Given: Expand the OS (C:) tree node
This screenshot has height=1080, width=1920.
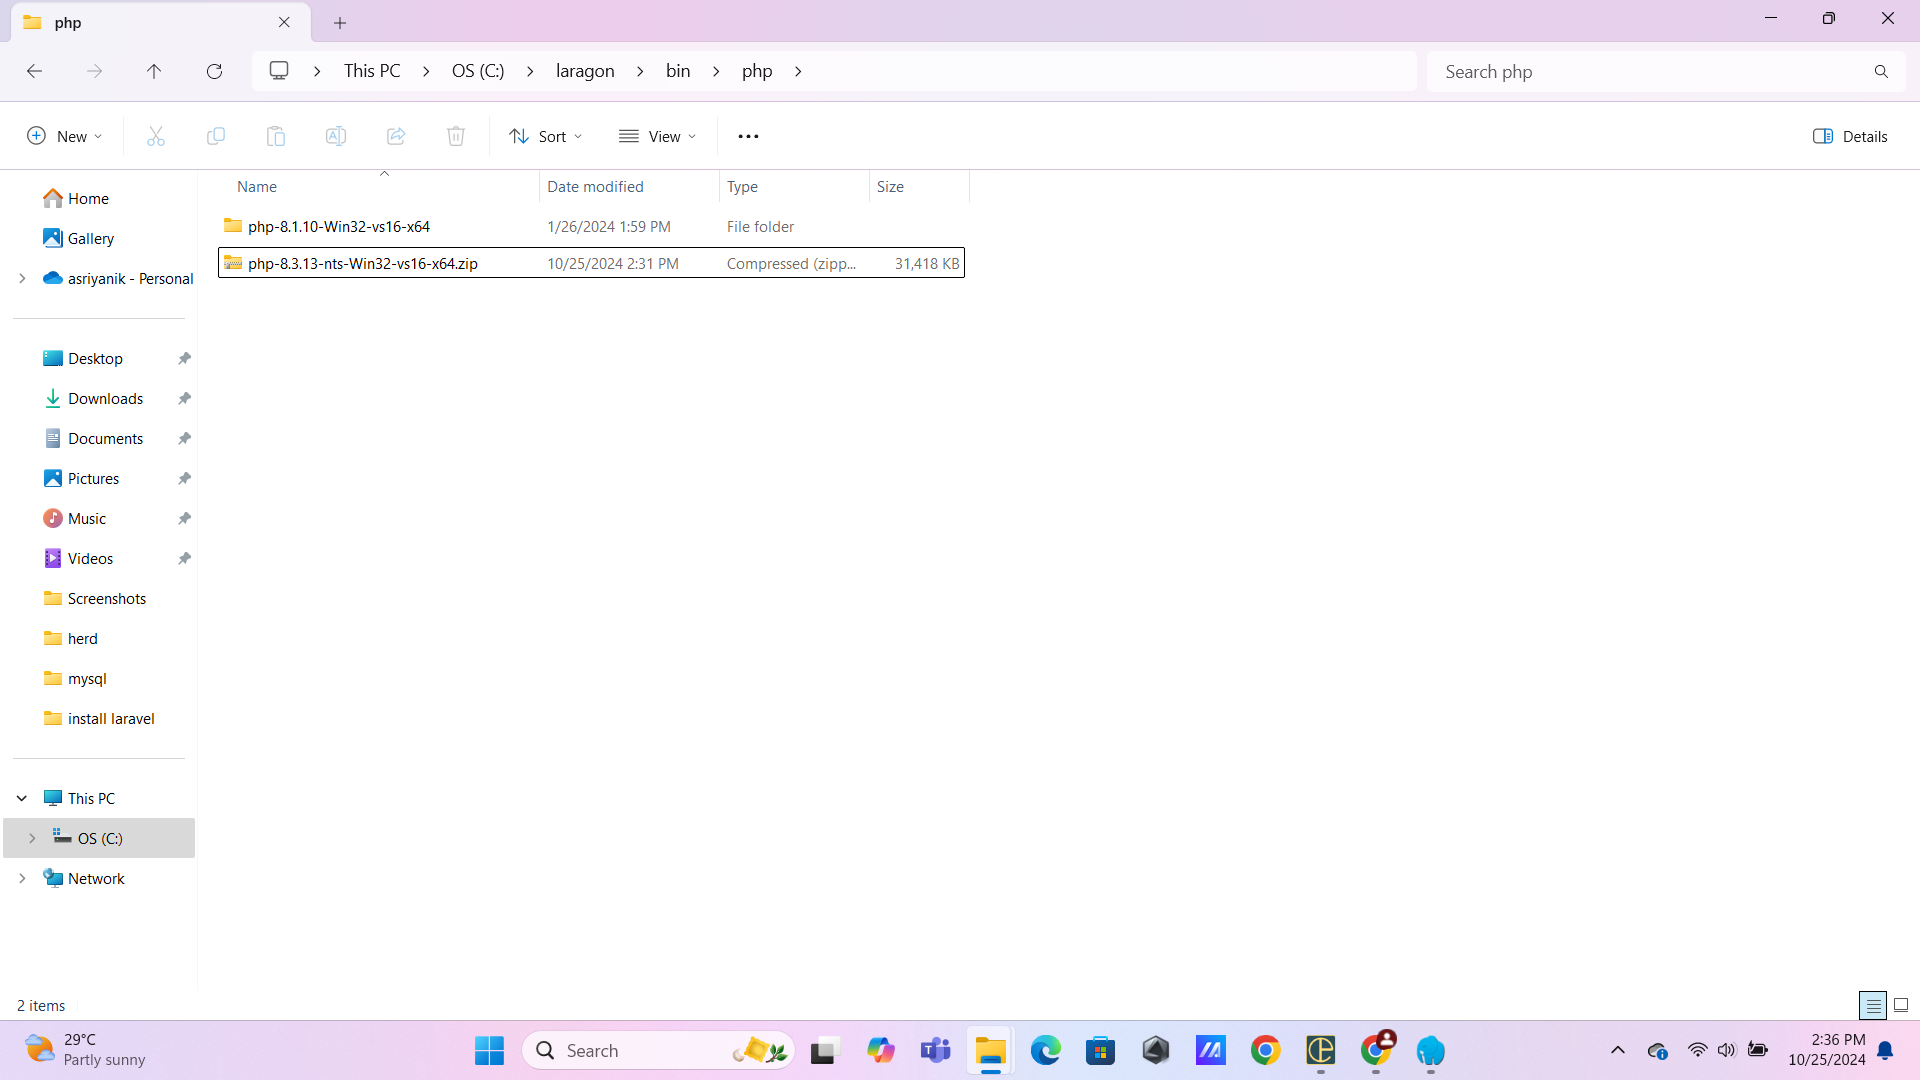Looking at the screenshot, I should pos(32,838).
